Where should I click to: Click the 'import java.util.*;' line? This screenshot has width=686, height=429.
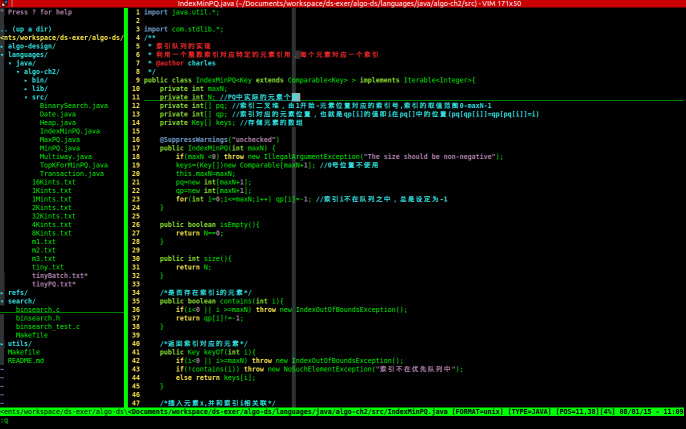[x=182, y=12]
